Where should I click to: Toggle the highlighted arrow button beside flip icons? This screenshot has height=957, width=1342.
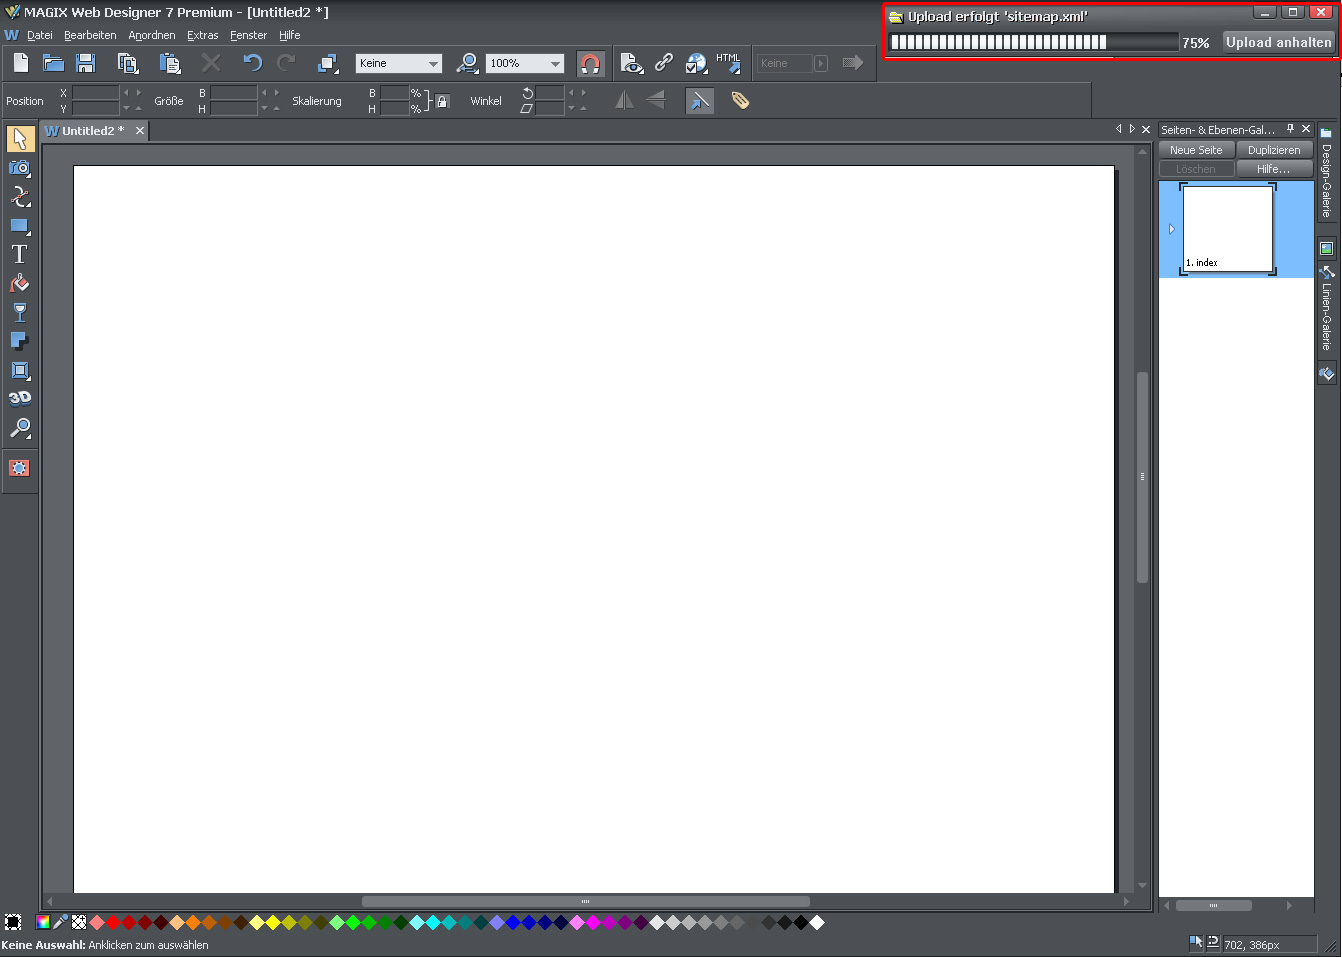pyautogui.click(x=700, y=100)
